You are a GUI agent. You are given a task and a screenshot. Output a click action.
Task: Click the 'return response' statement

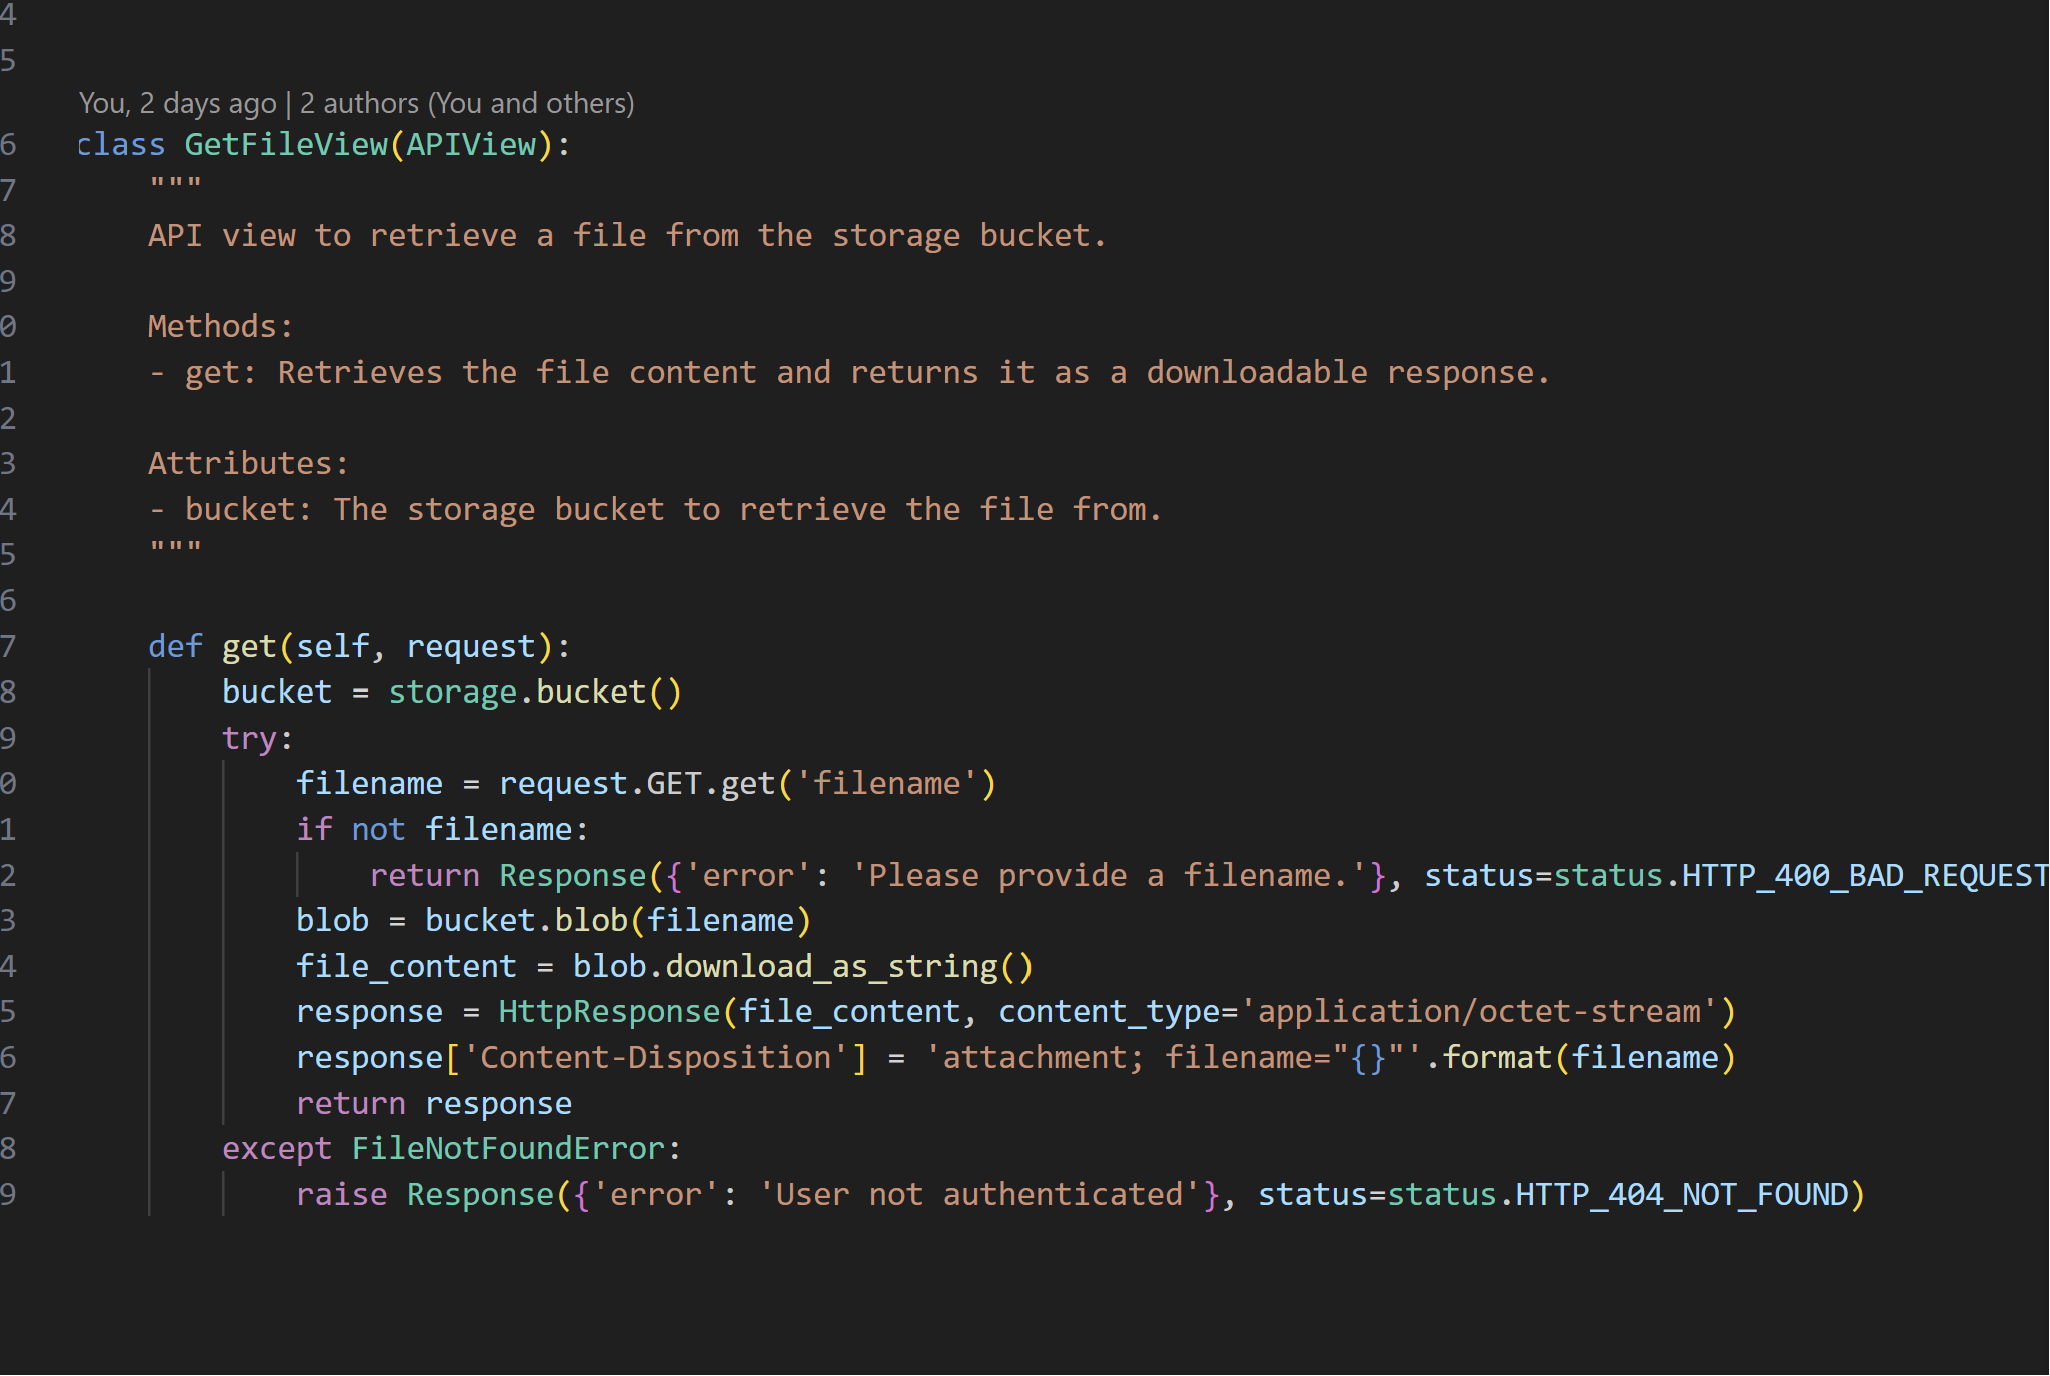coord(433,1103)
